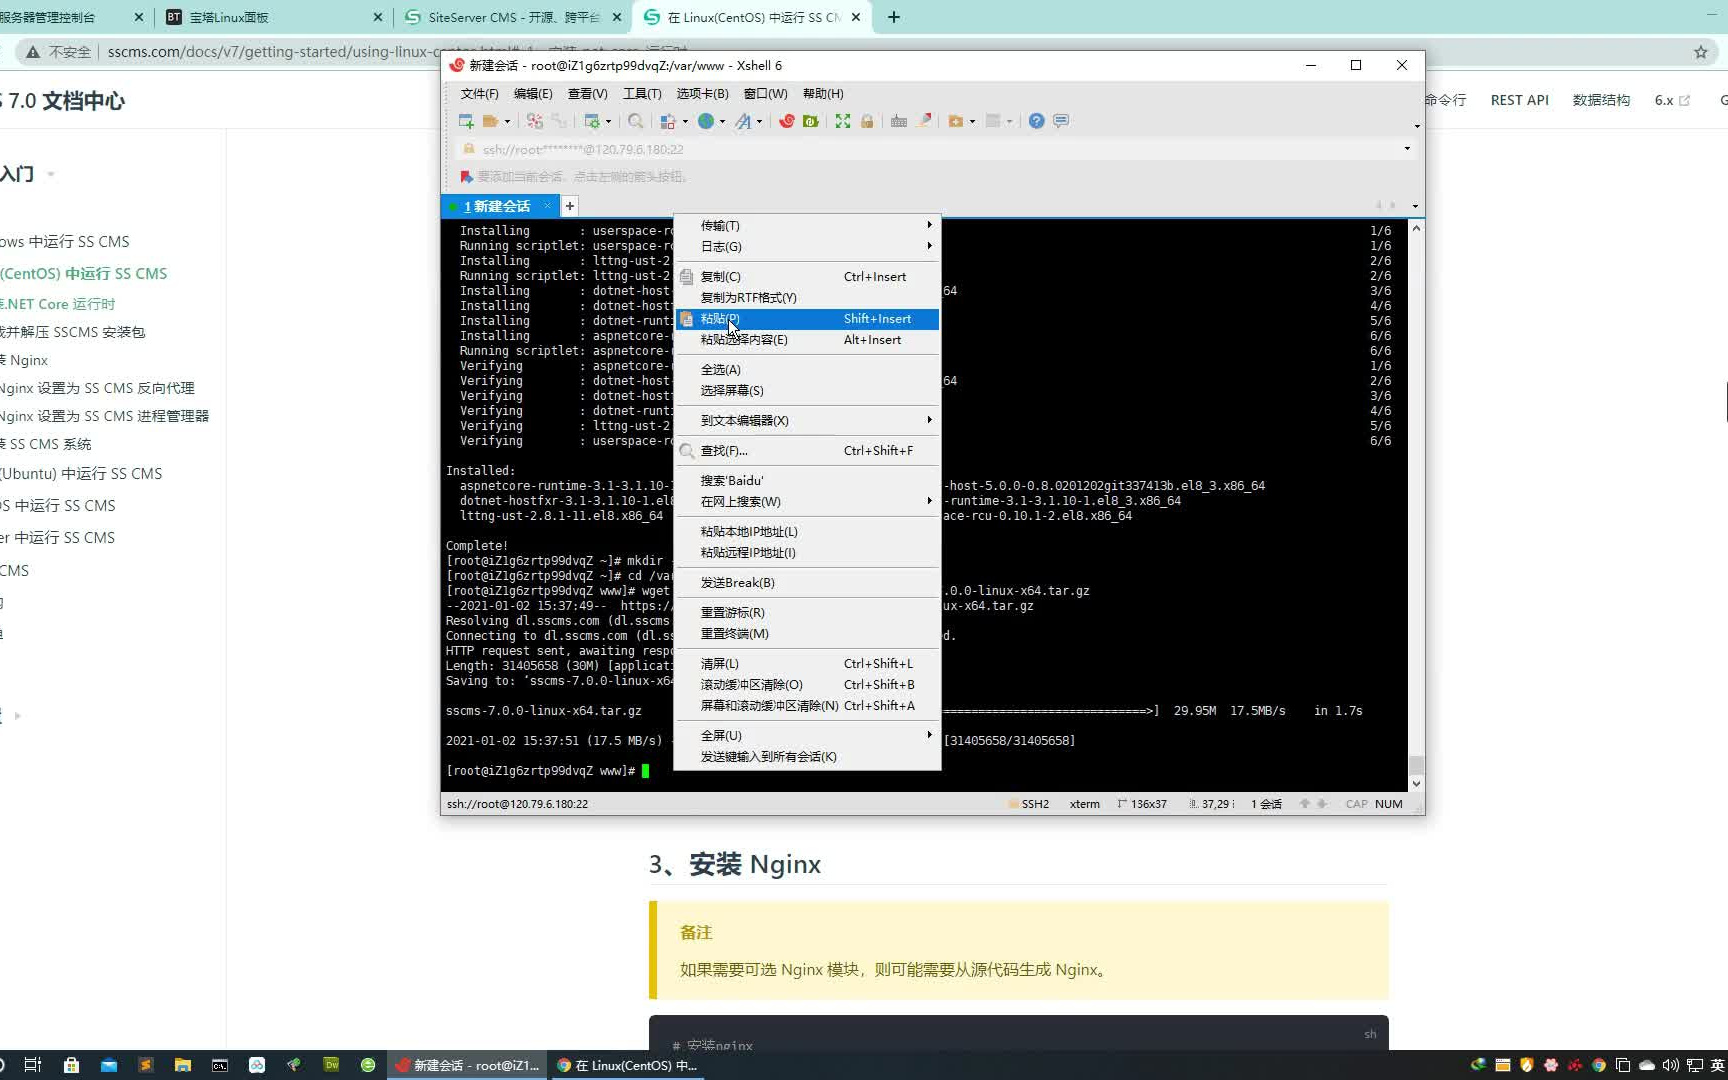Screen dimensions: 1728x1080
Task: Click the full screen icon on Xshell toolbar
Action: [x=842, y=120]
